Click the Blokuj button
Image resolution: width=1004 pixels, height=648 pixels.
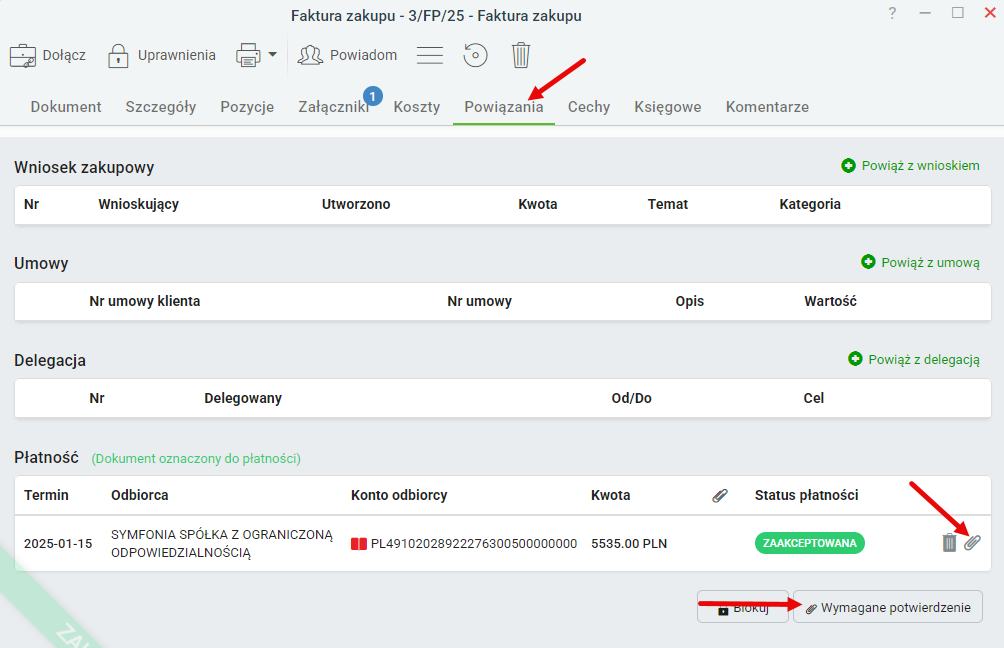(x=743, y=607)
